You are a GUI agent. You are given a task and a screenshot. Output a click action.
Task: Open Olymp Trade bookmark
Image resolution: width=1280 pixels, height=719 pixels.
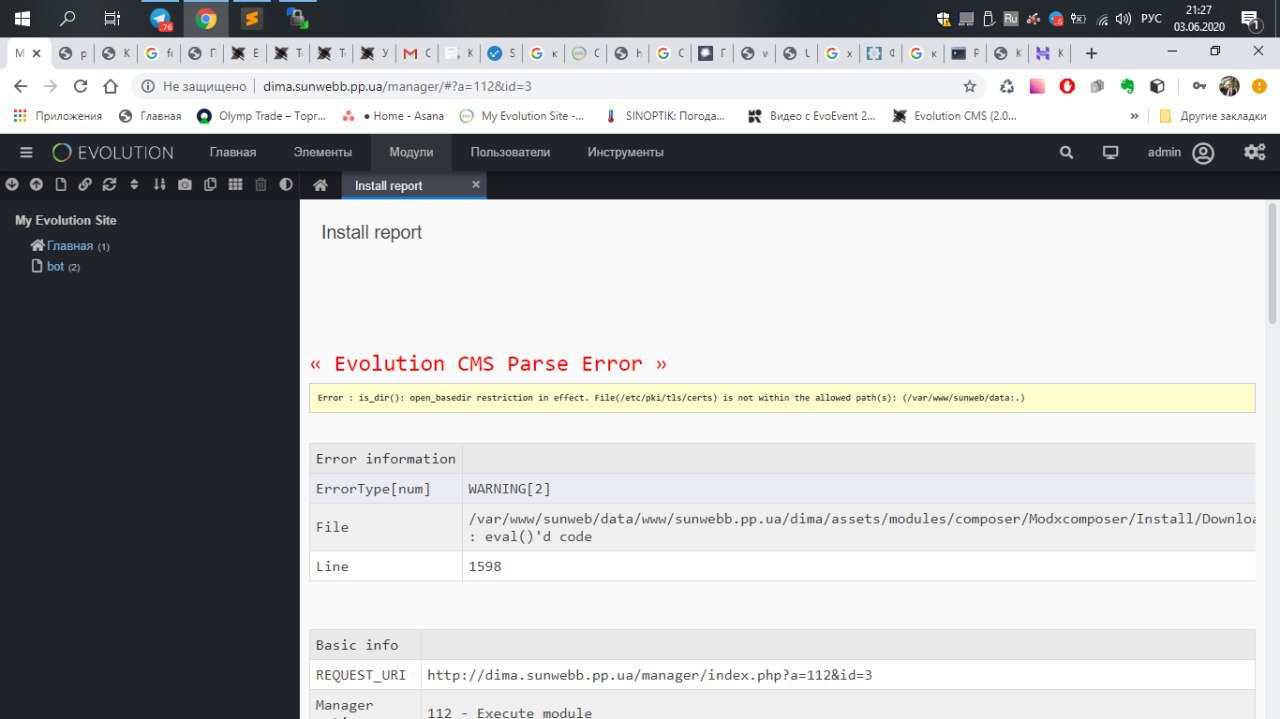click(x=262, y=116)
